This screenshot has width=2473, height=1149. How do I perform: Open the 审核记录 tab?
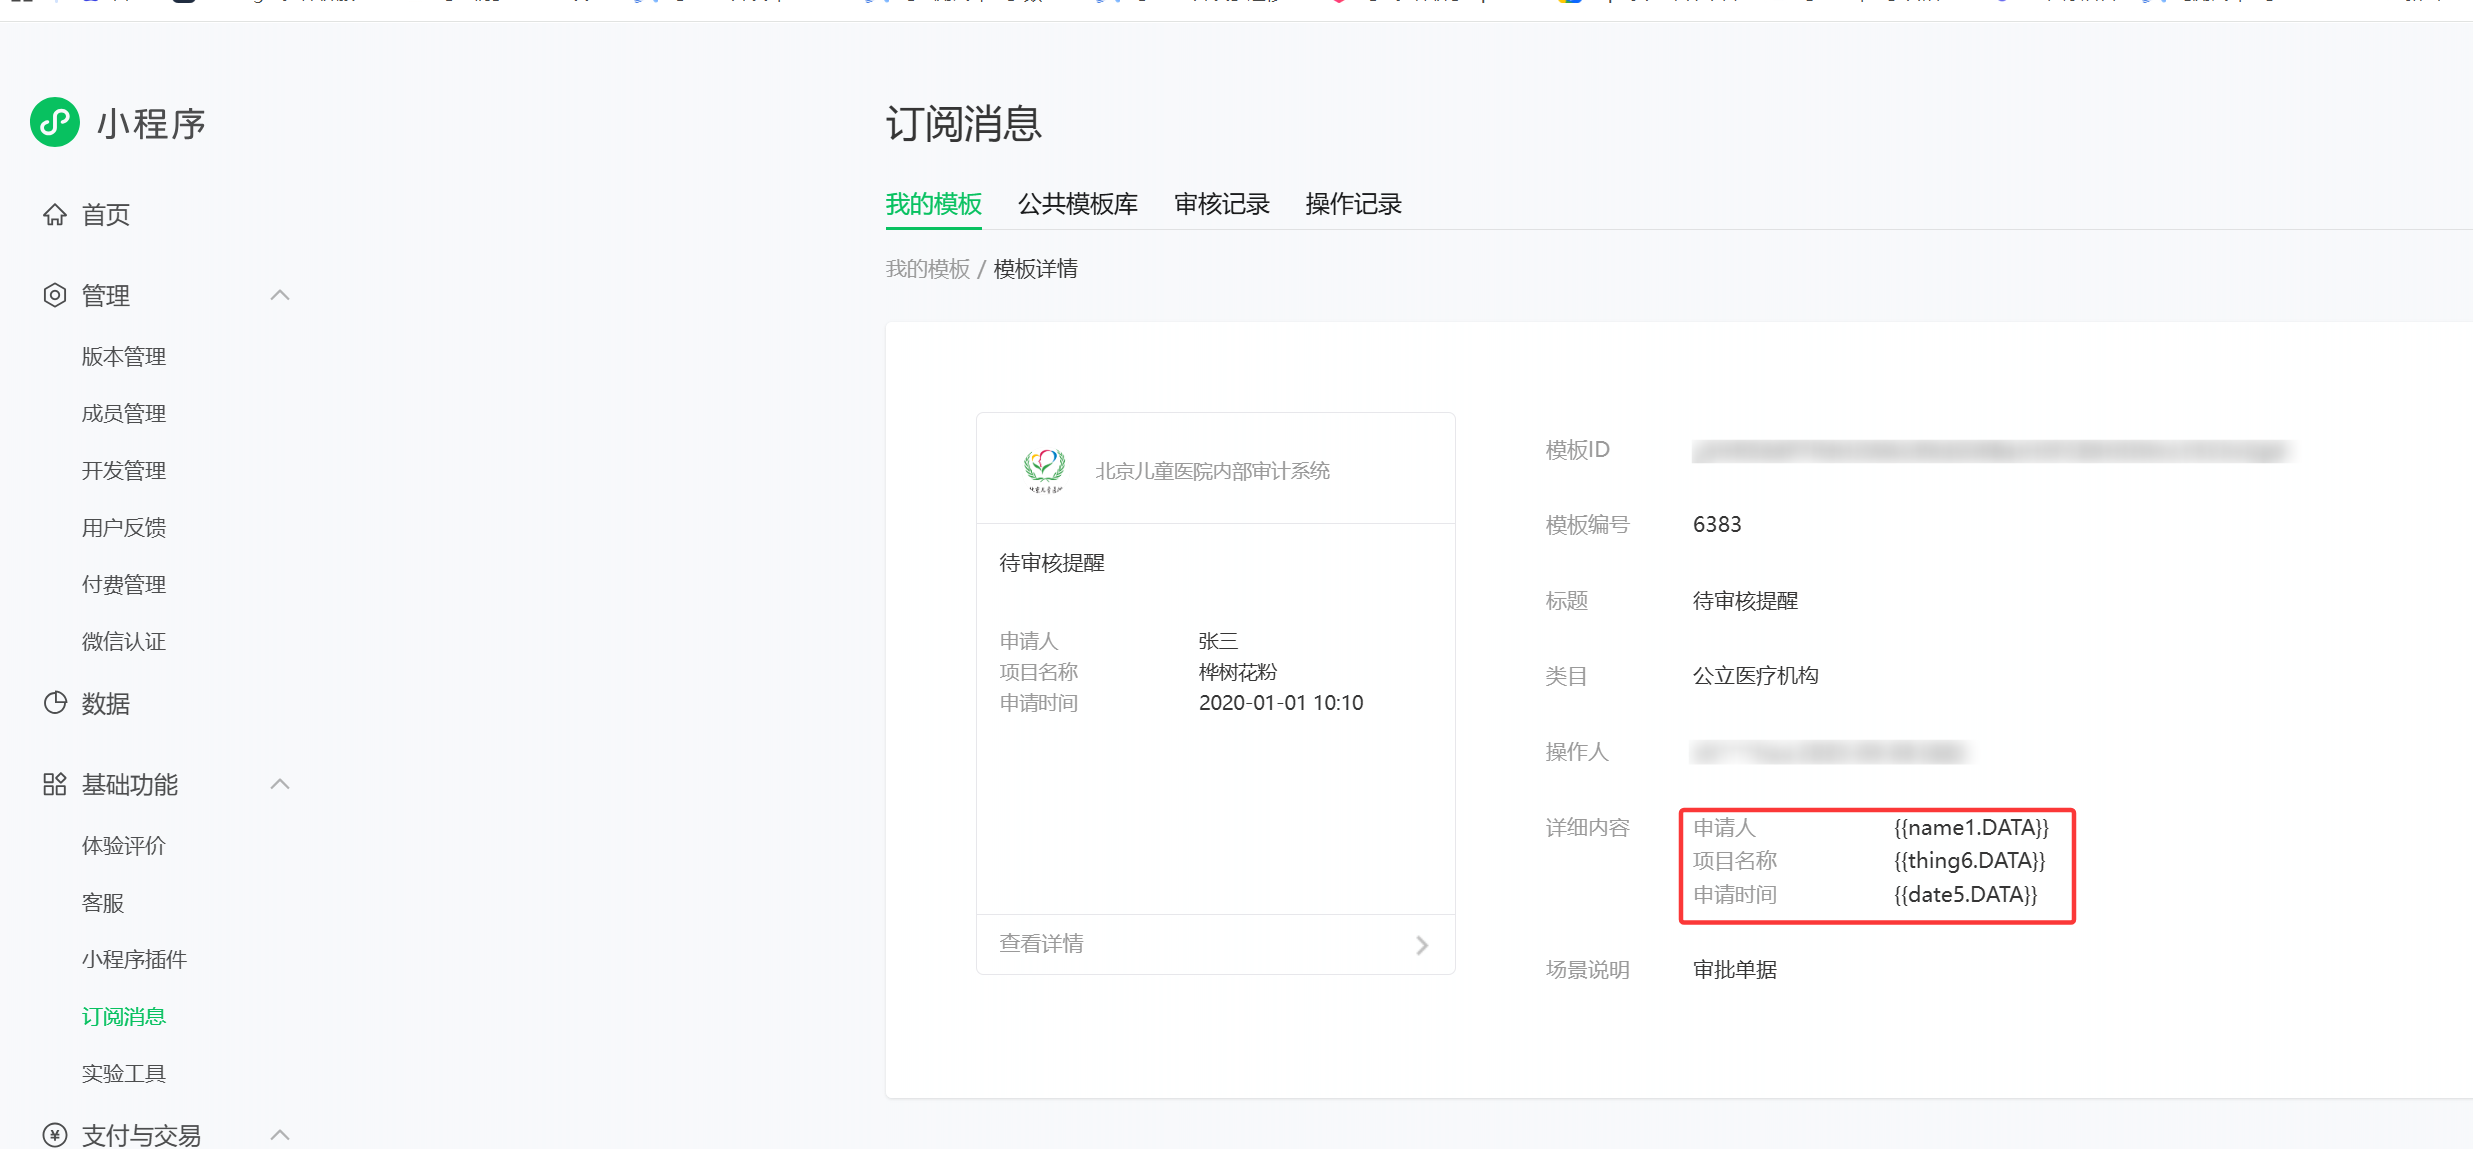click(1221, 204)
